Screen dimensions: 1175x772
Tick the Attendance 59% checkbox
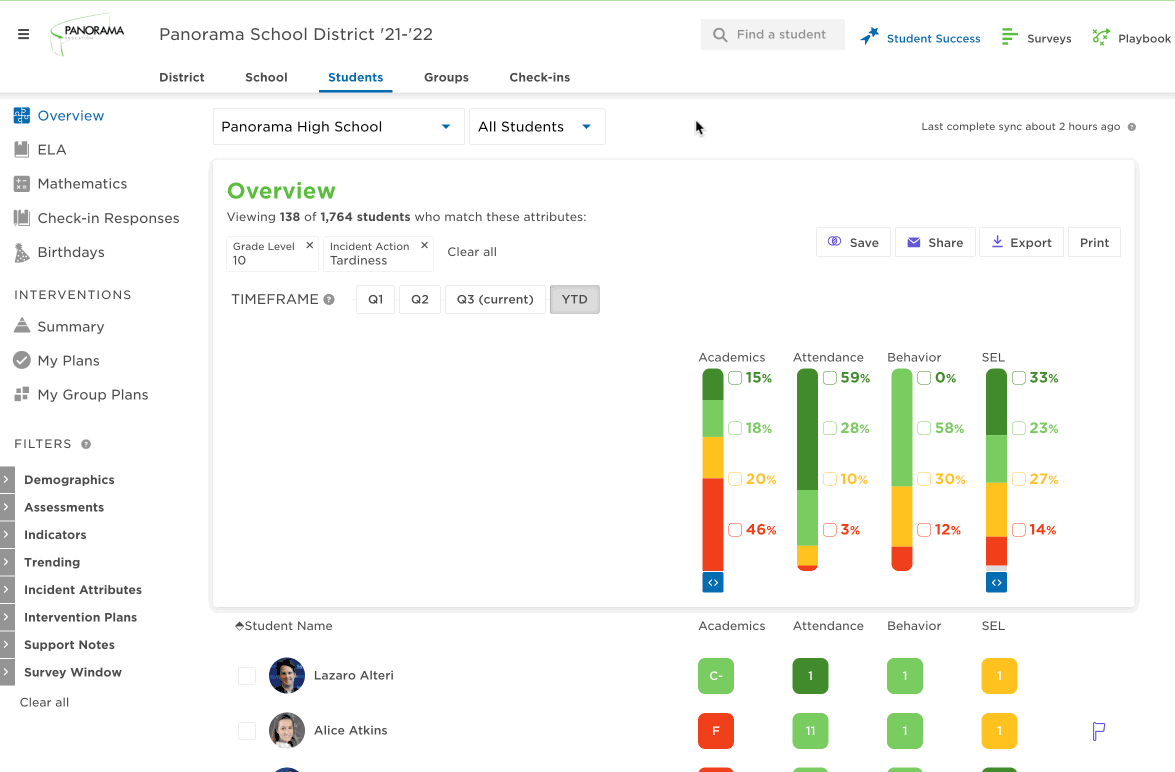pos(830,378)
